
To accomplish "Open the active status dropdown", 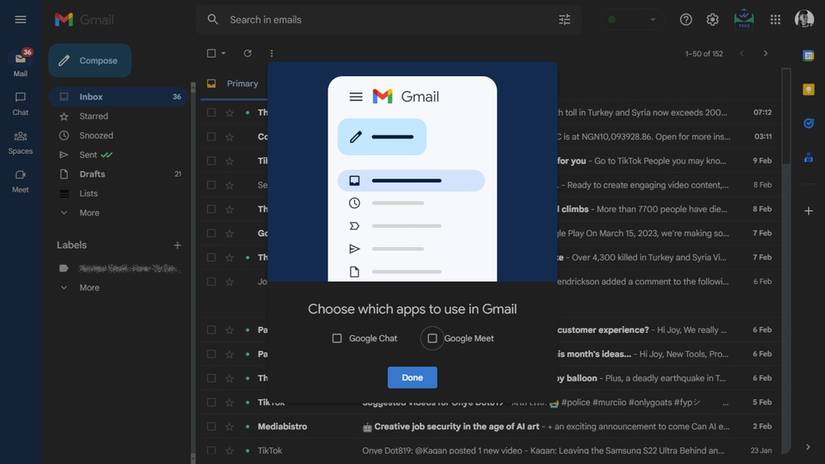I will point(632,19).
